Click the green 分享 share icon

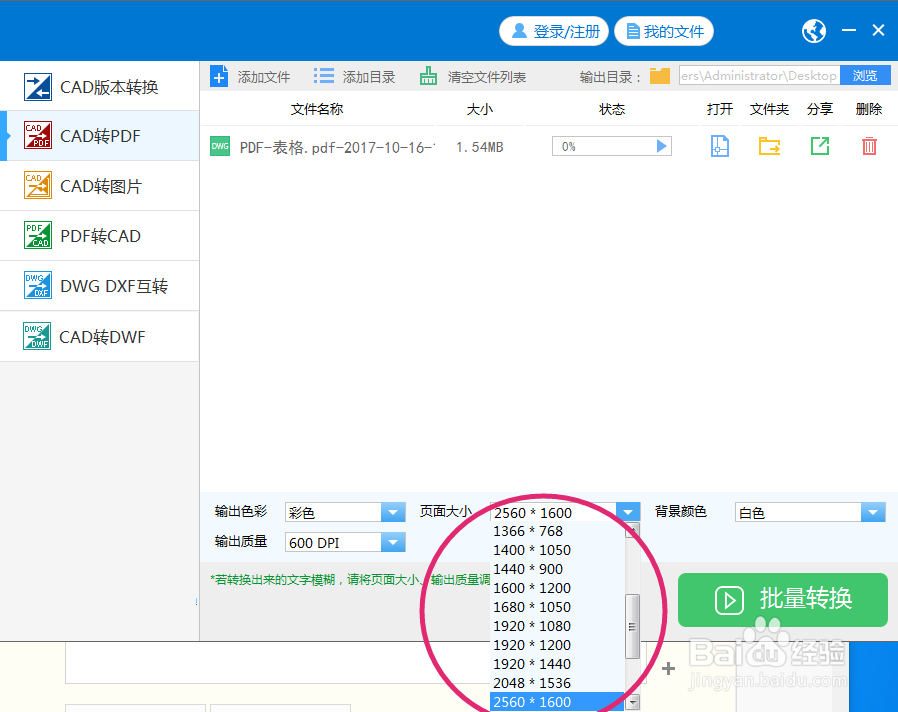click(x=819, y=145)
